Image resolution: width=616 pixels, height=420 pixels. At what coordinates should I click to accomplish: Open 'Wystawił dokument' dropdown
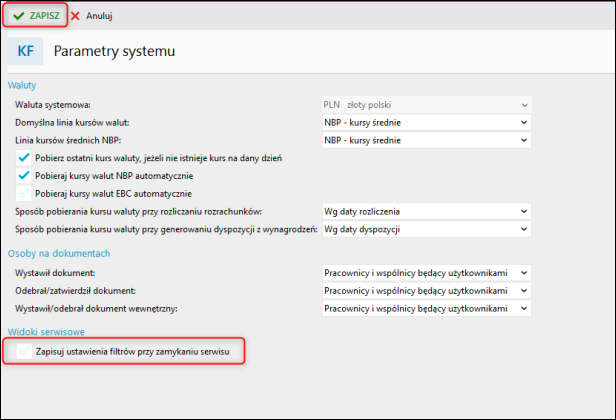(x=425, y=272)
